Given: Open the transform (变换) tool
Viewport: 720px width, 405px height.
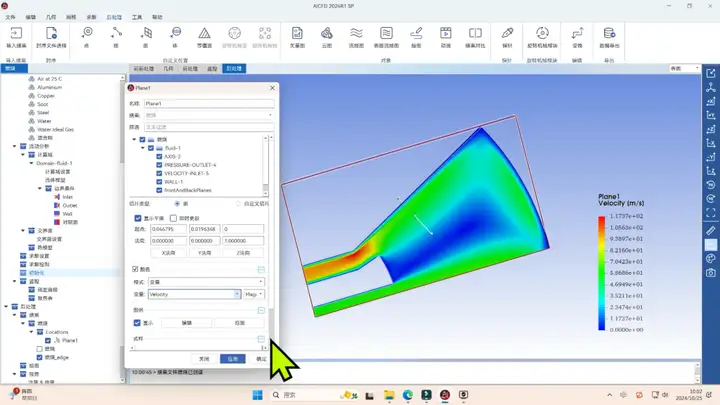Looking at the screenshot, I should pyautogui.click(x=577, y=37).
